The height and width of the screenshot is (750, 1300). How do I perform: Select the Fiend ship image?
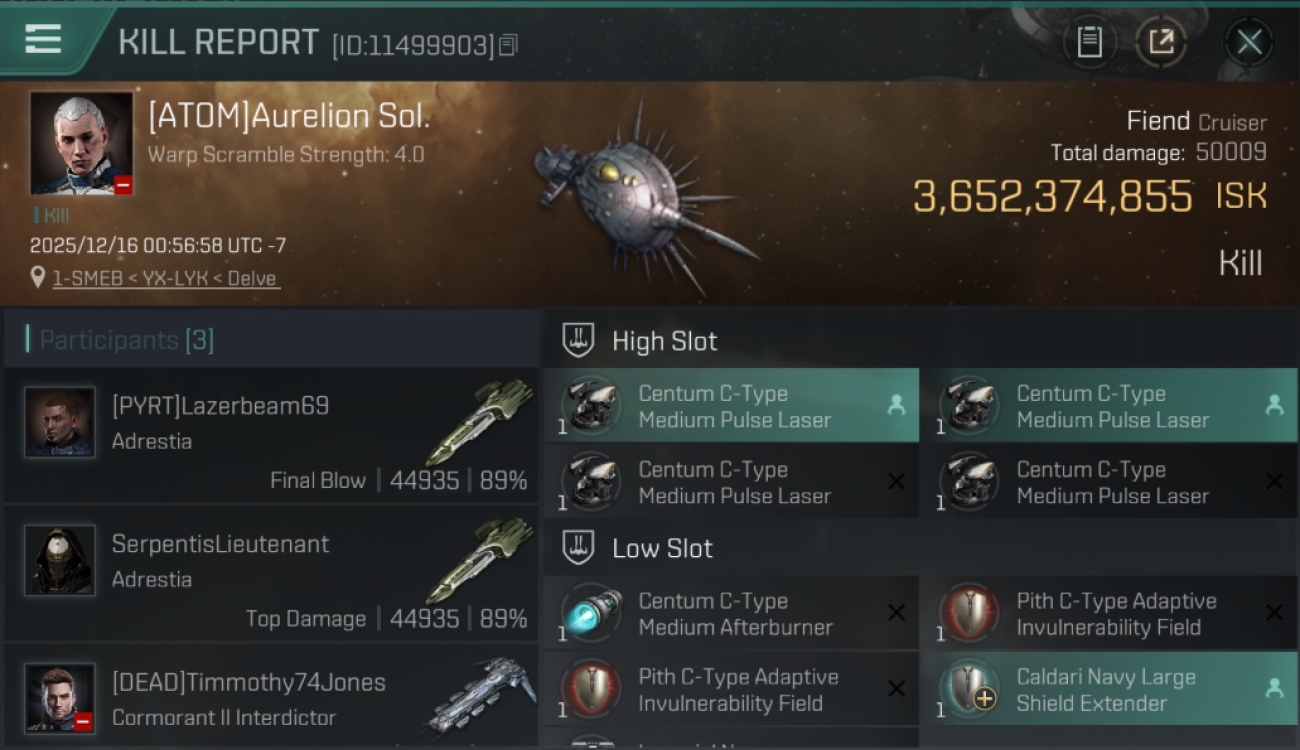tap(642, 196)
